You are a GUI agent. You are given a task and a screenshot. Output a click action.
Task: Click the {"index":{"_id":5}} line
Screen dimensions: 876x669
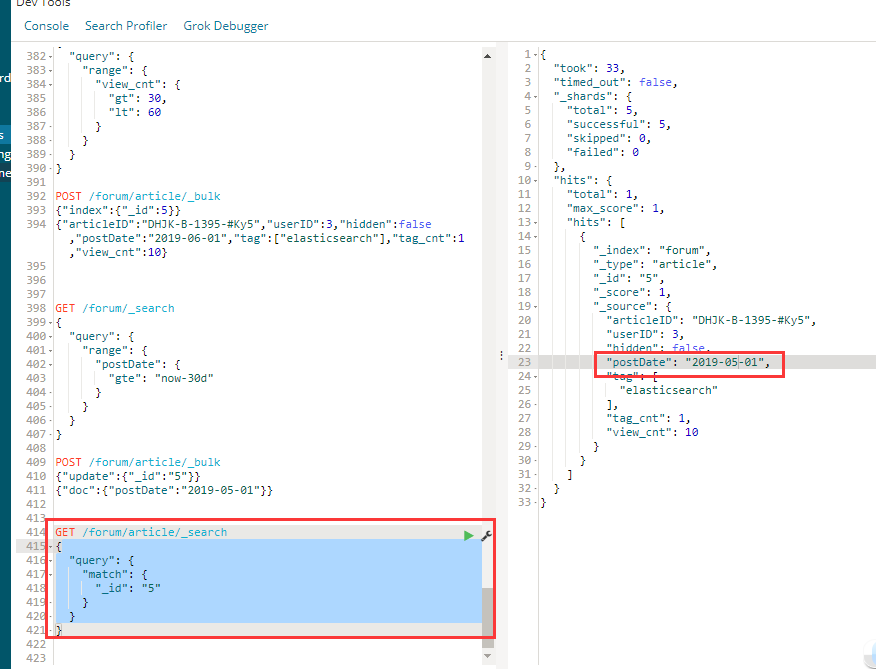point(118,210)
